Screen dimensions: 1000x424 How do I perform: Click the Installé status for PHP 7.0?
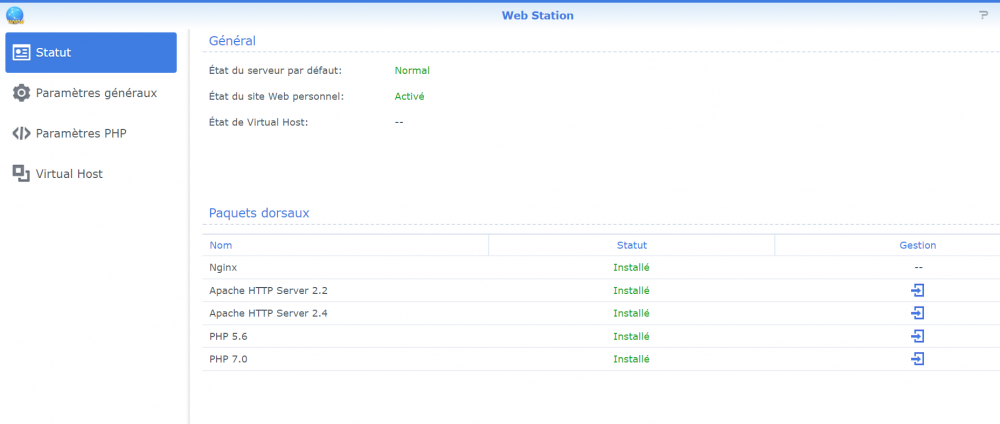[631, 359]
